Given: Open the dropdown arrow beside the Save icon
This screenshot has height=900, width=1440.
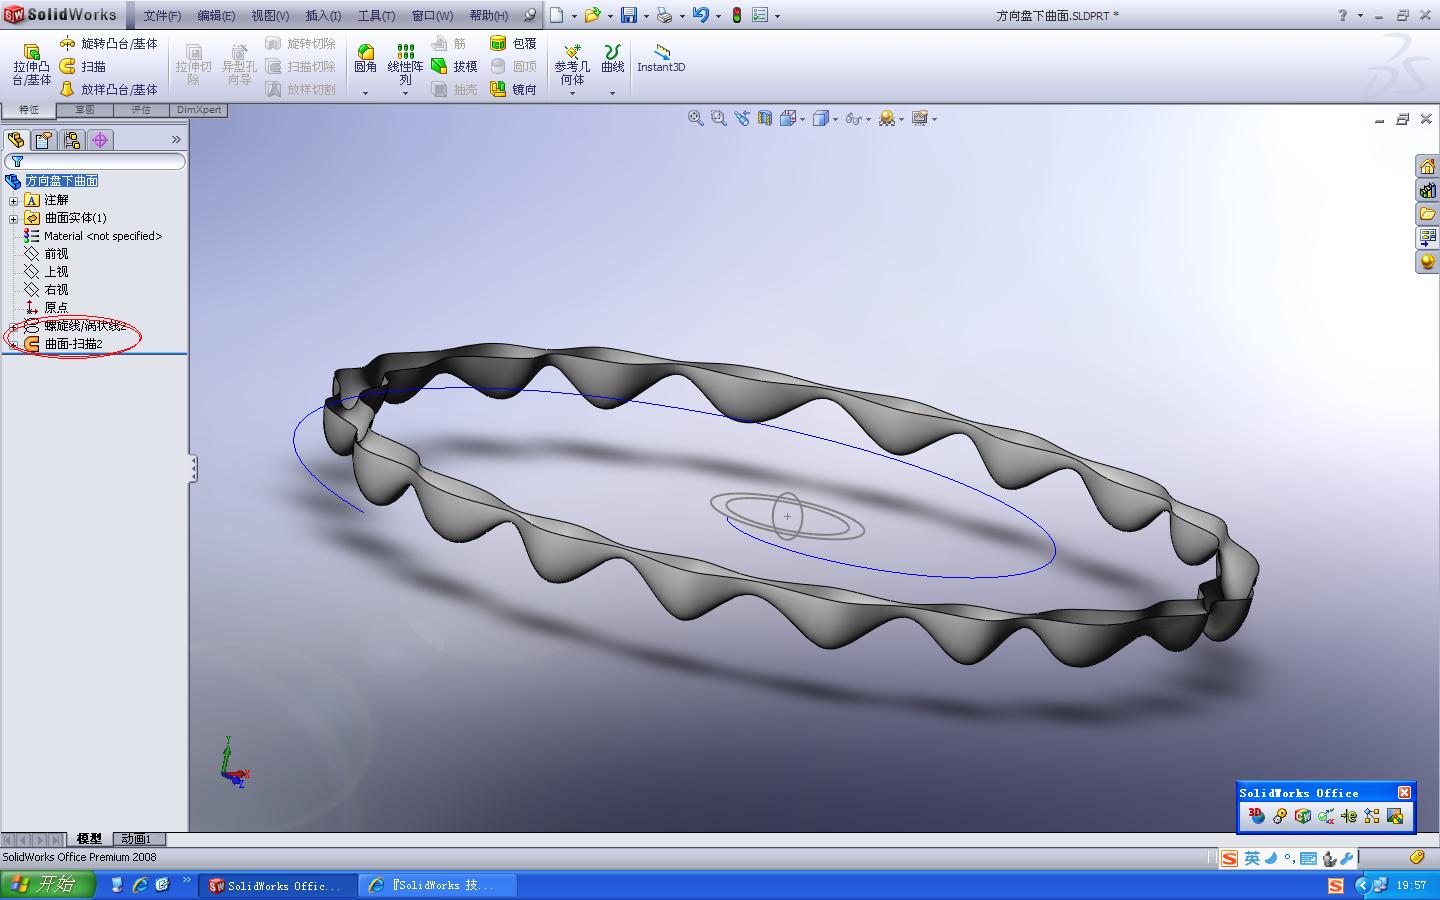Looking at the screenshot, I should click(646, 16).
